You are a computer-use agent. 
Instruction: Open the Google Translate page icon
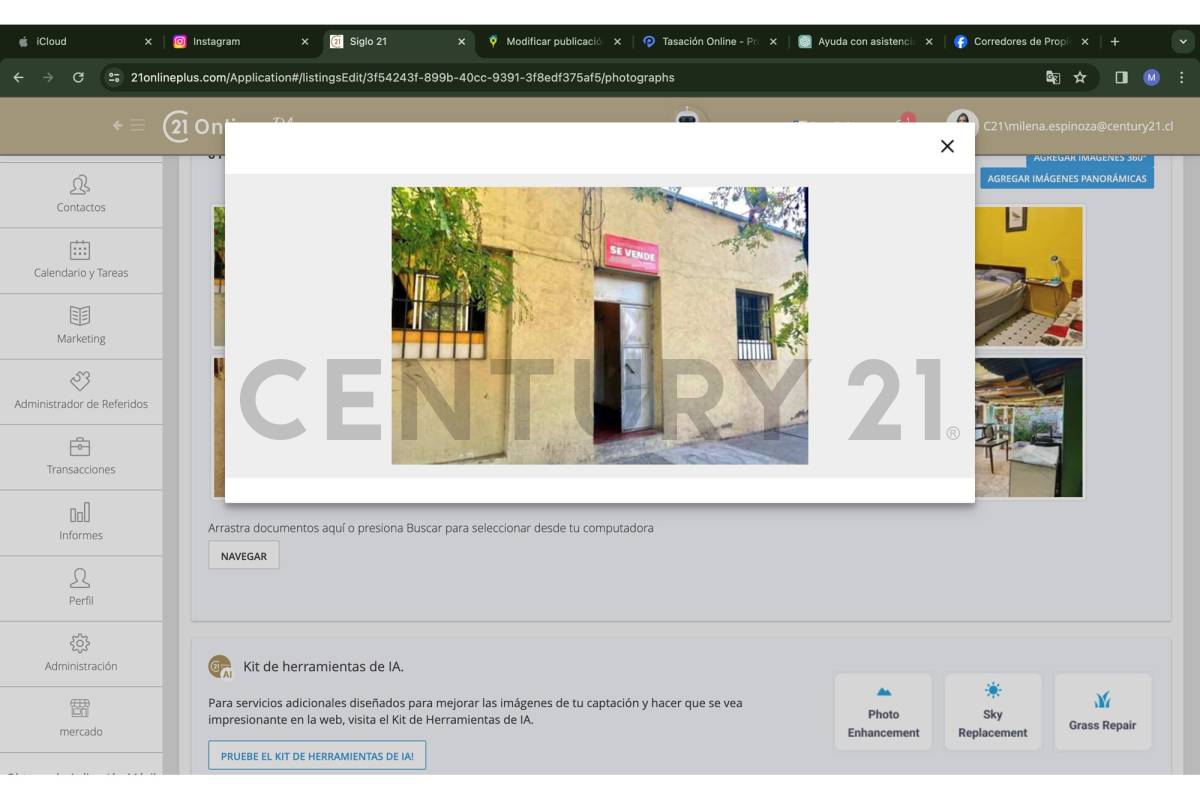click(x=1053, y=77)
